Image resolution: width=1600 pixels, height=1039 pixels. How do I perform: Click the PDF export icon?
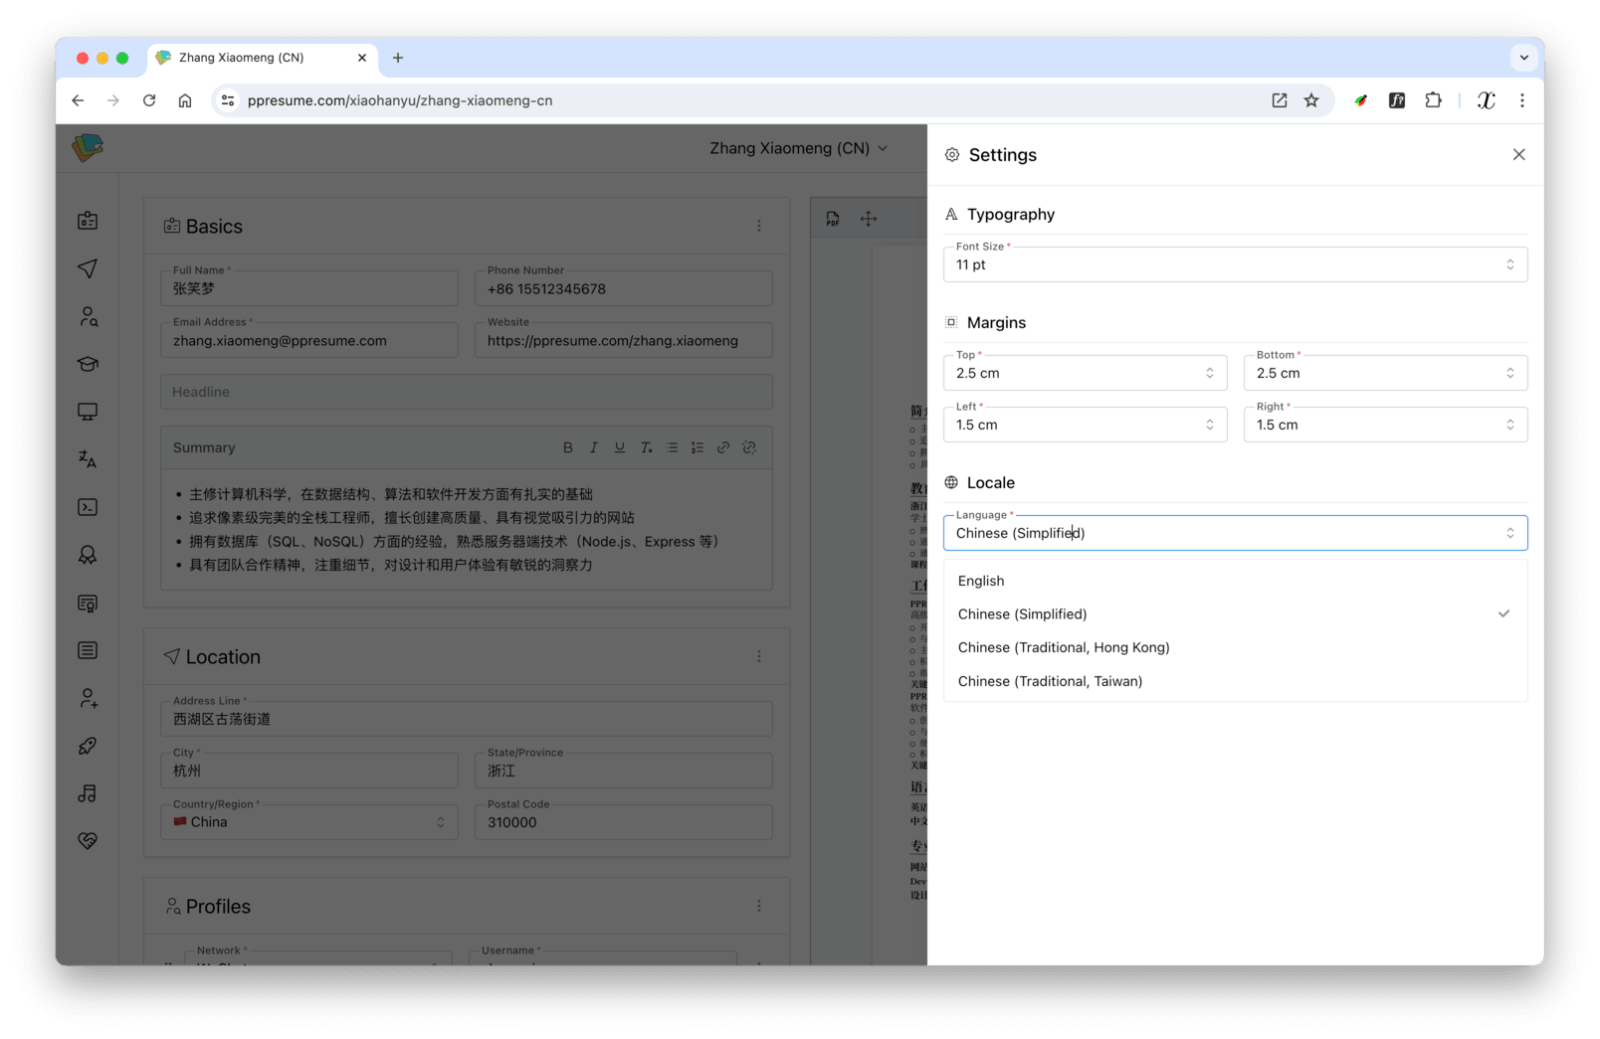(832, 219)
